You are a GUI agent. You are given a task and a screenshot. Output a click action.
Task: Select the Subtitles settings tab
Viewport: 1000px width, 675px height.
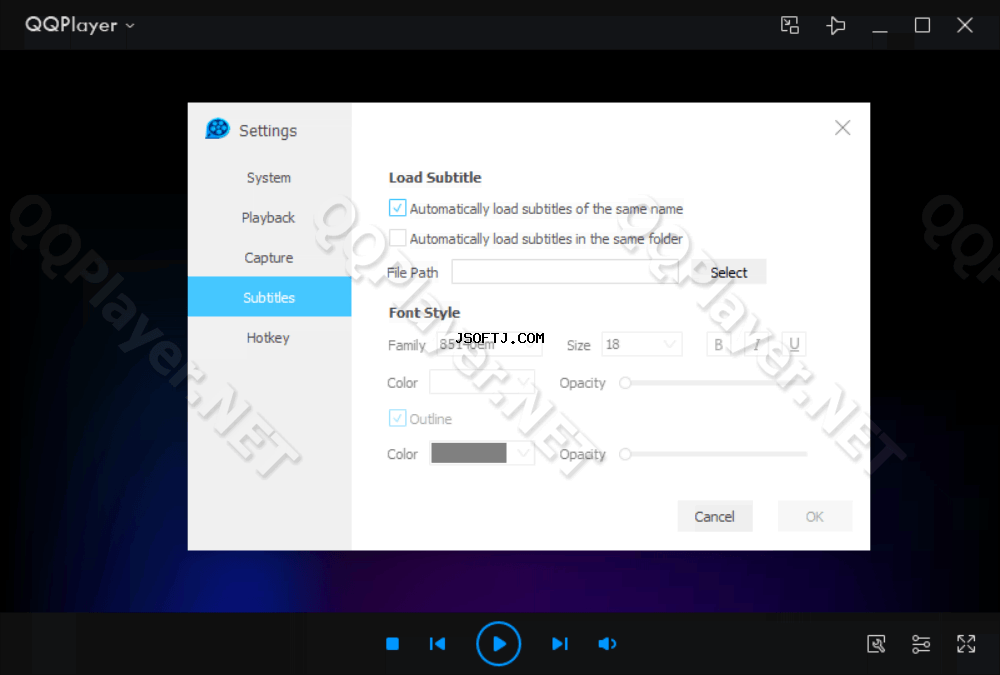click(269, 297)
